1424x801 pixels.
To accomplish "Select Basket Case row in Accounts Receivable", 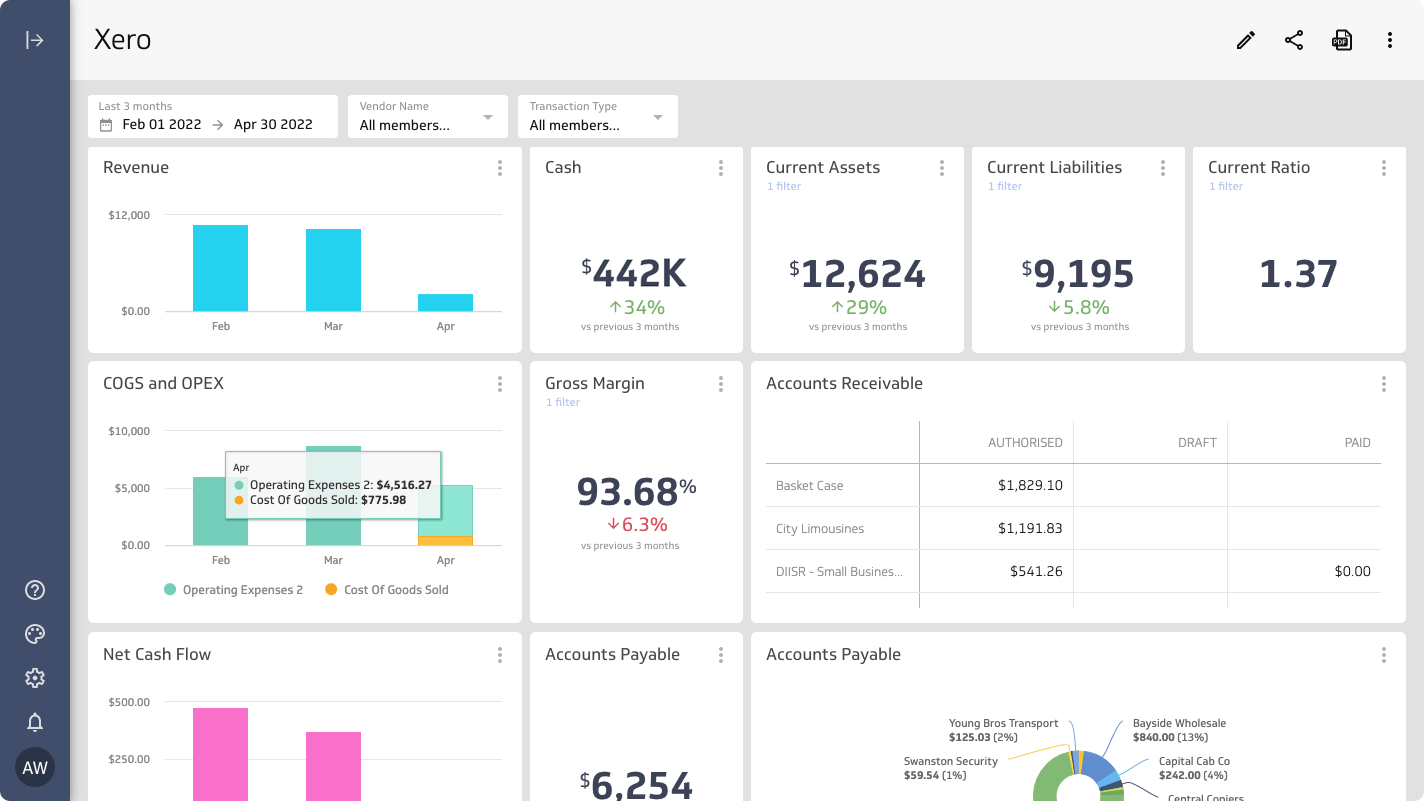I will click(808, 485).
